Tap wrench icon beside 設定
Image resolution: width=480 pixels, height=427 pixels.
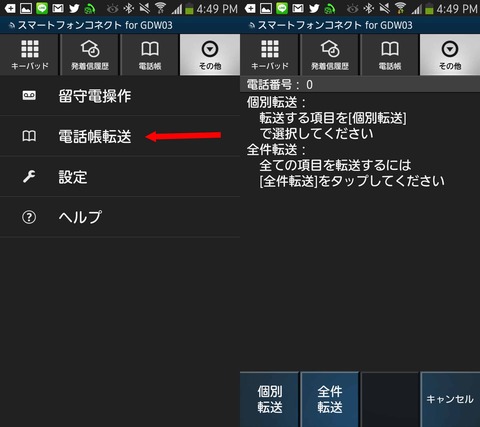[29, 177]
